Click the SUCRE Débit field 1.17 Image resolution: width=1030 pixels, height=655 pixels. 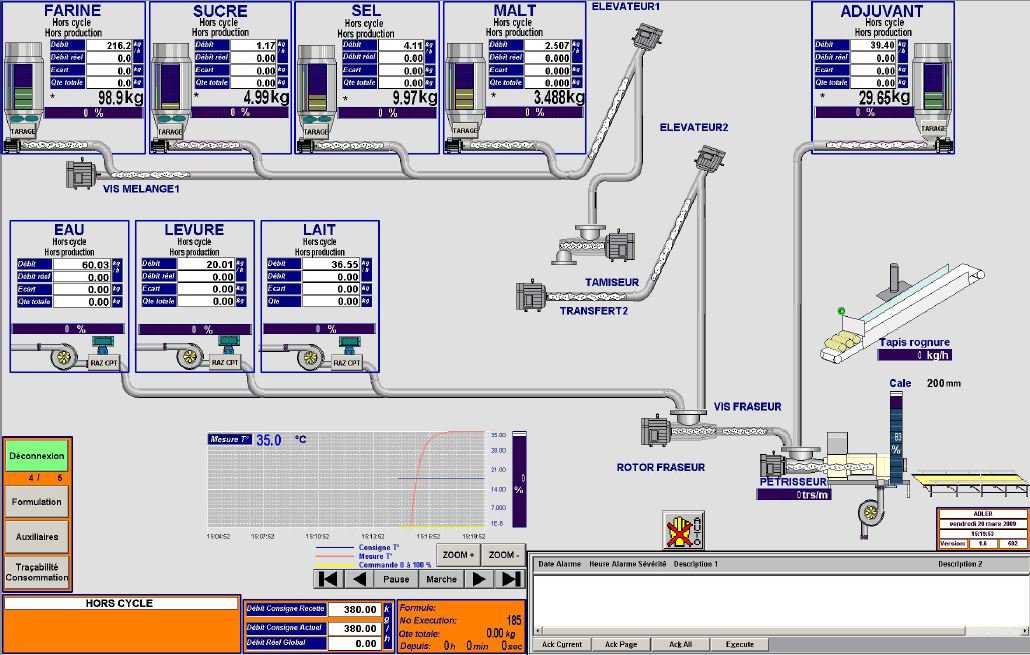coord(254,45)
